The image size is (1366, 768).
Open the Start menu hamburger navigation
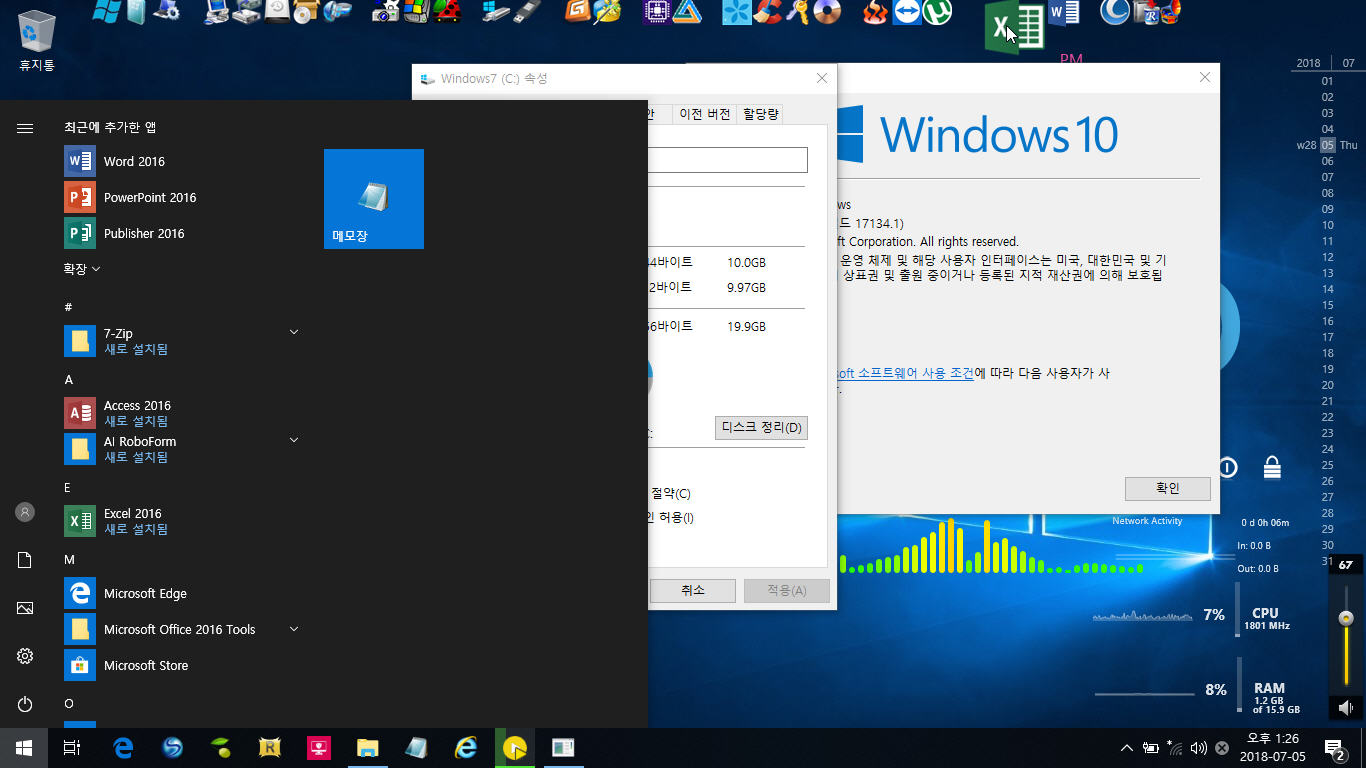click(25, 128)
